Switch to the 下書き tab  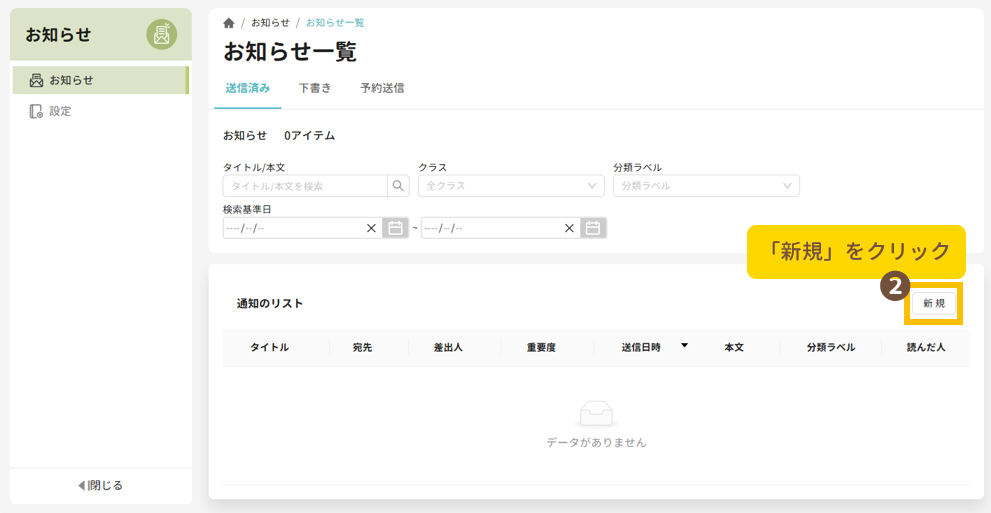tap(315, 88)
